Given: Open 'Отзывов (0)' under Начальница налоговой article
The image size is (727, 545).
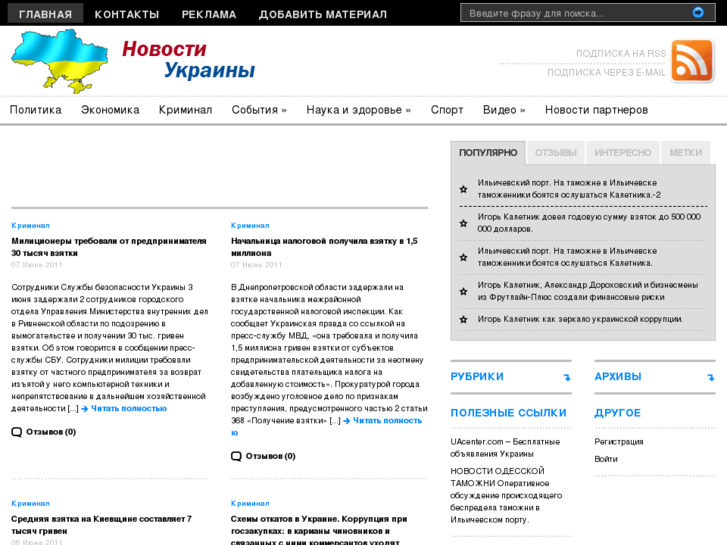Looking at the screenshot, I should 270,456.
